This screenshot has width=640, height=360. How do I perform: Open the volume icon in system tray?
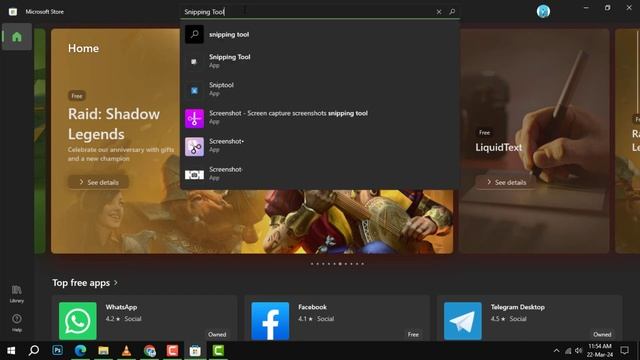[x=578, y=351]
